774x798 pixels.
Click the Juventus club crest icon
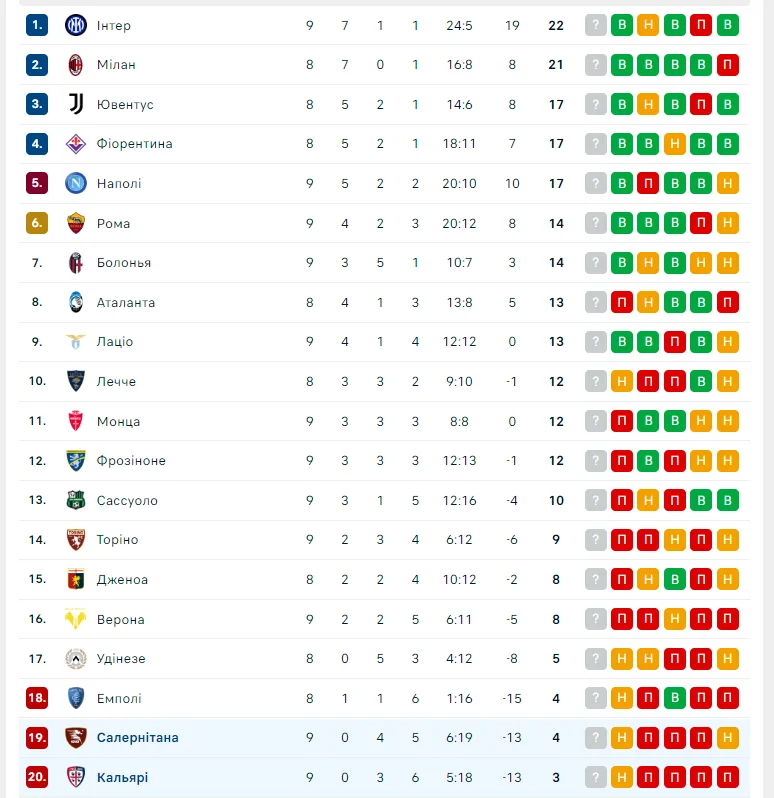tap(76, 104)
